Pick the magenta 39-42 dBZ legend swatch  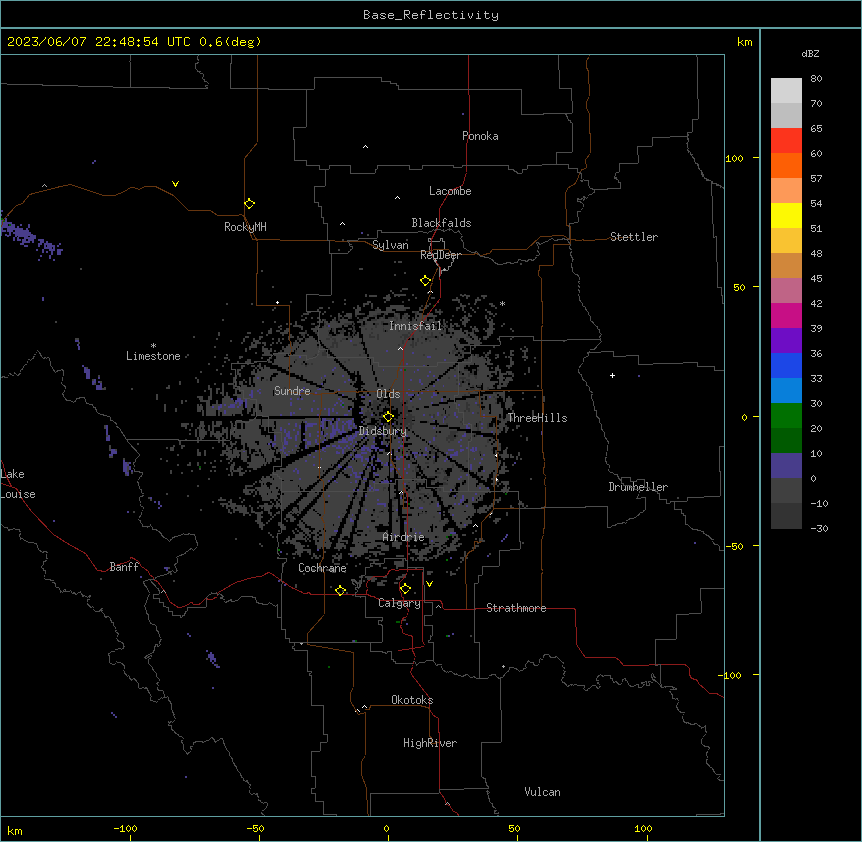[786, 315]
